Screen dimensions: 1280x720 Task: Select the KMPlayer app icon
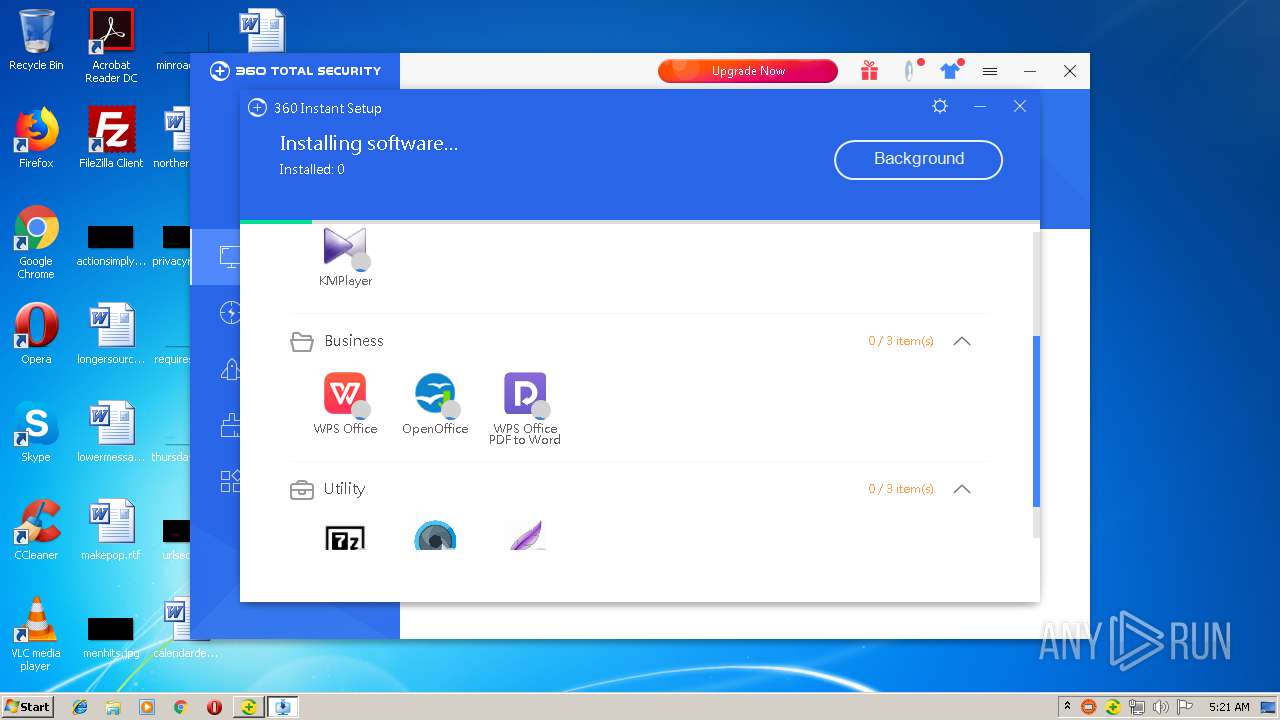coord(345,249)
